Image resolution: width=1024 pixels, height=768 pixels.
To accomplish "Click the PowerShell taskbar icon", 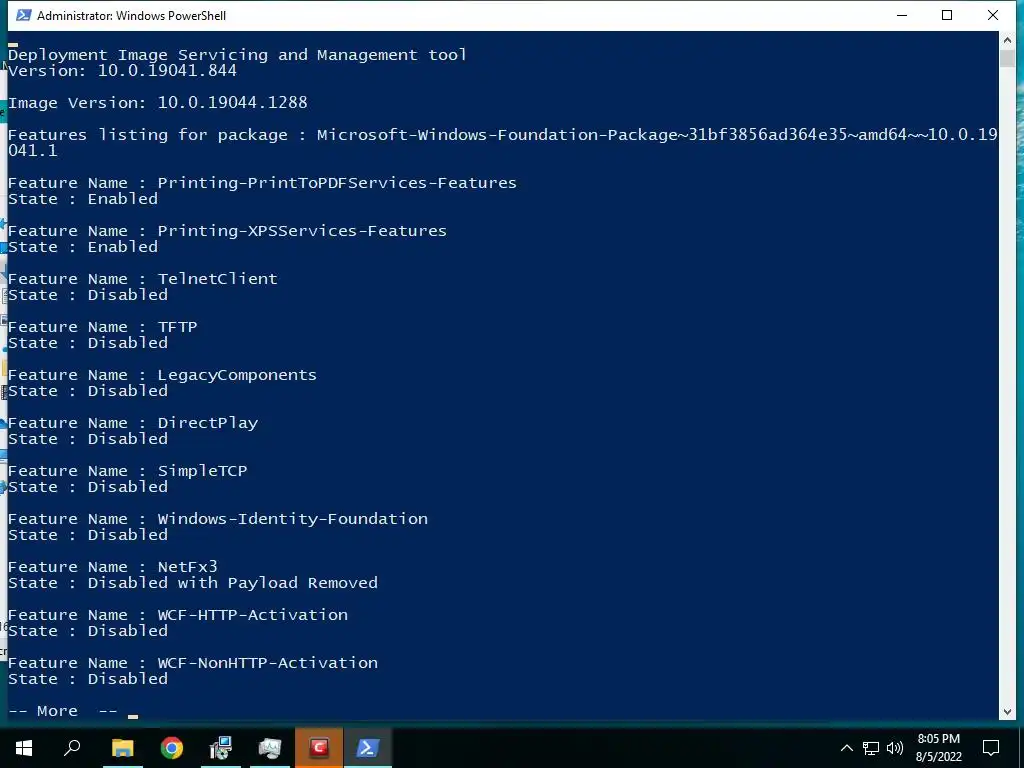I will (x=368, y=748).
